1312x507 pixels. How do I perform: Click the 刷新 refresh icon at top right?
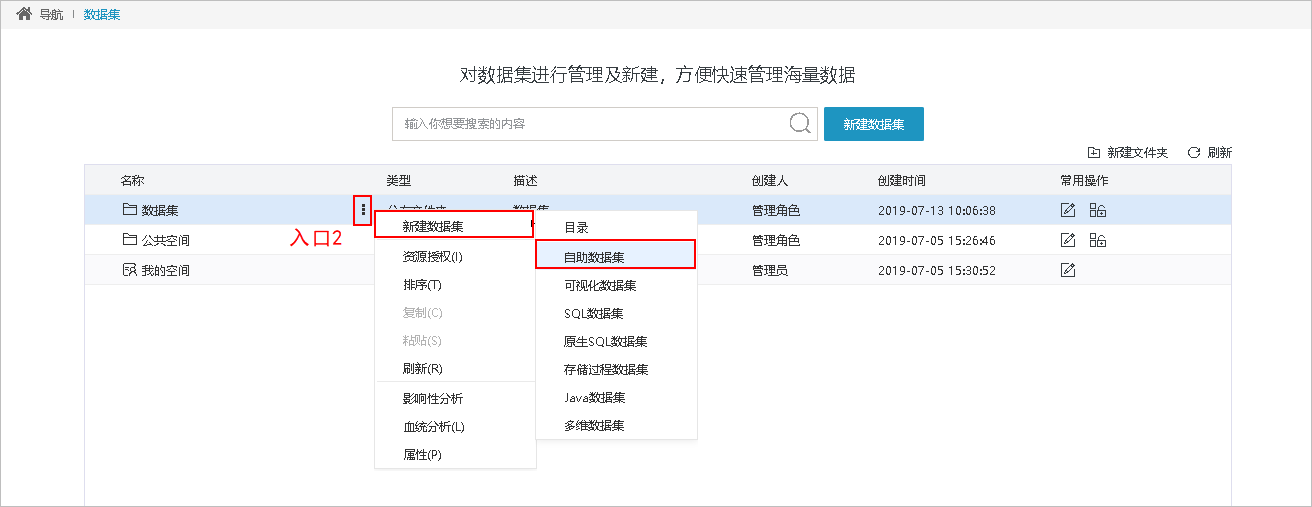(x=1193, y=153)
